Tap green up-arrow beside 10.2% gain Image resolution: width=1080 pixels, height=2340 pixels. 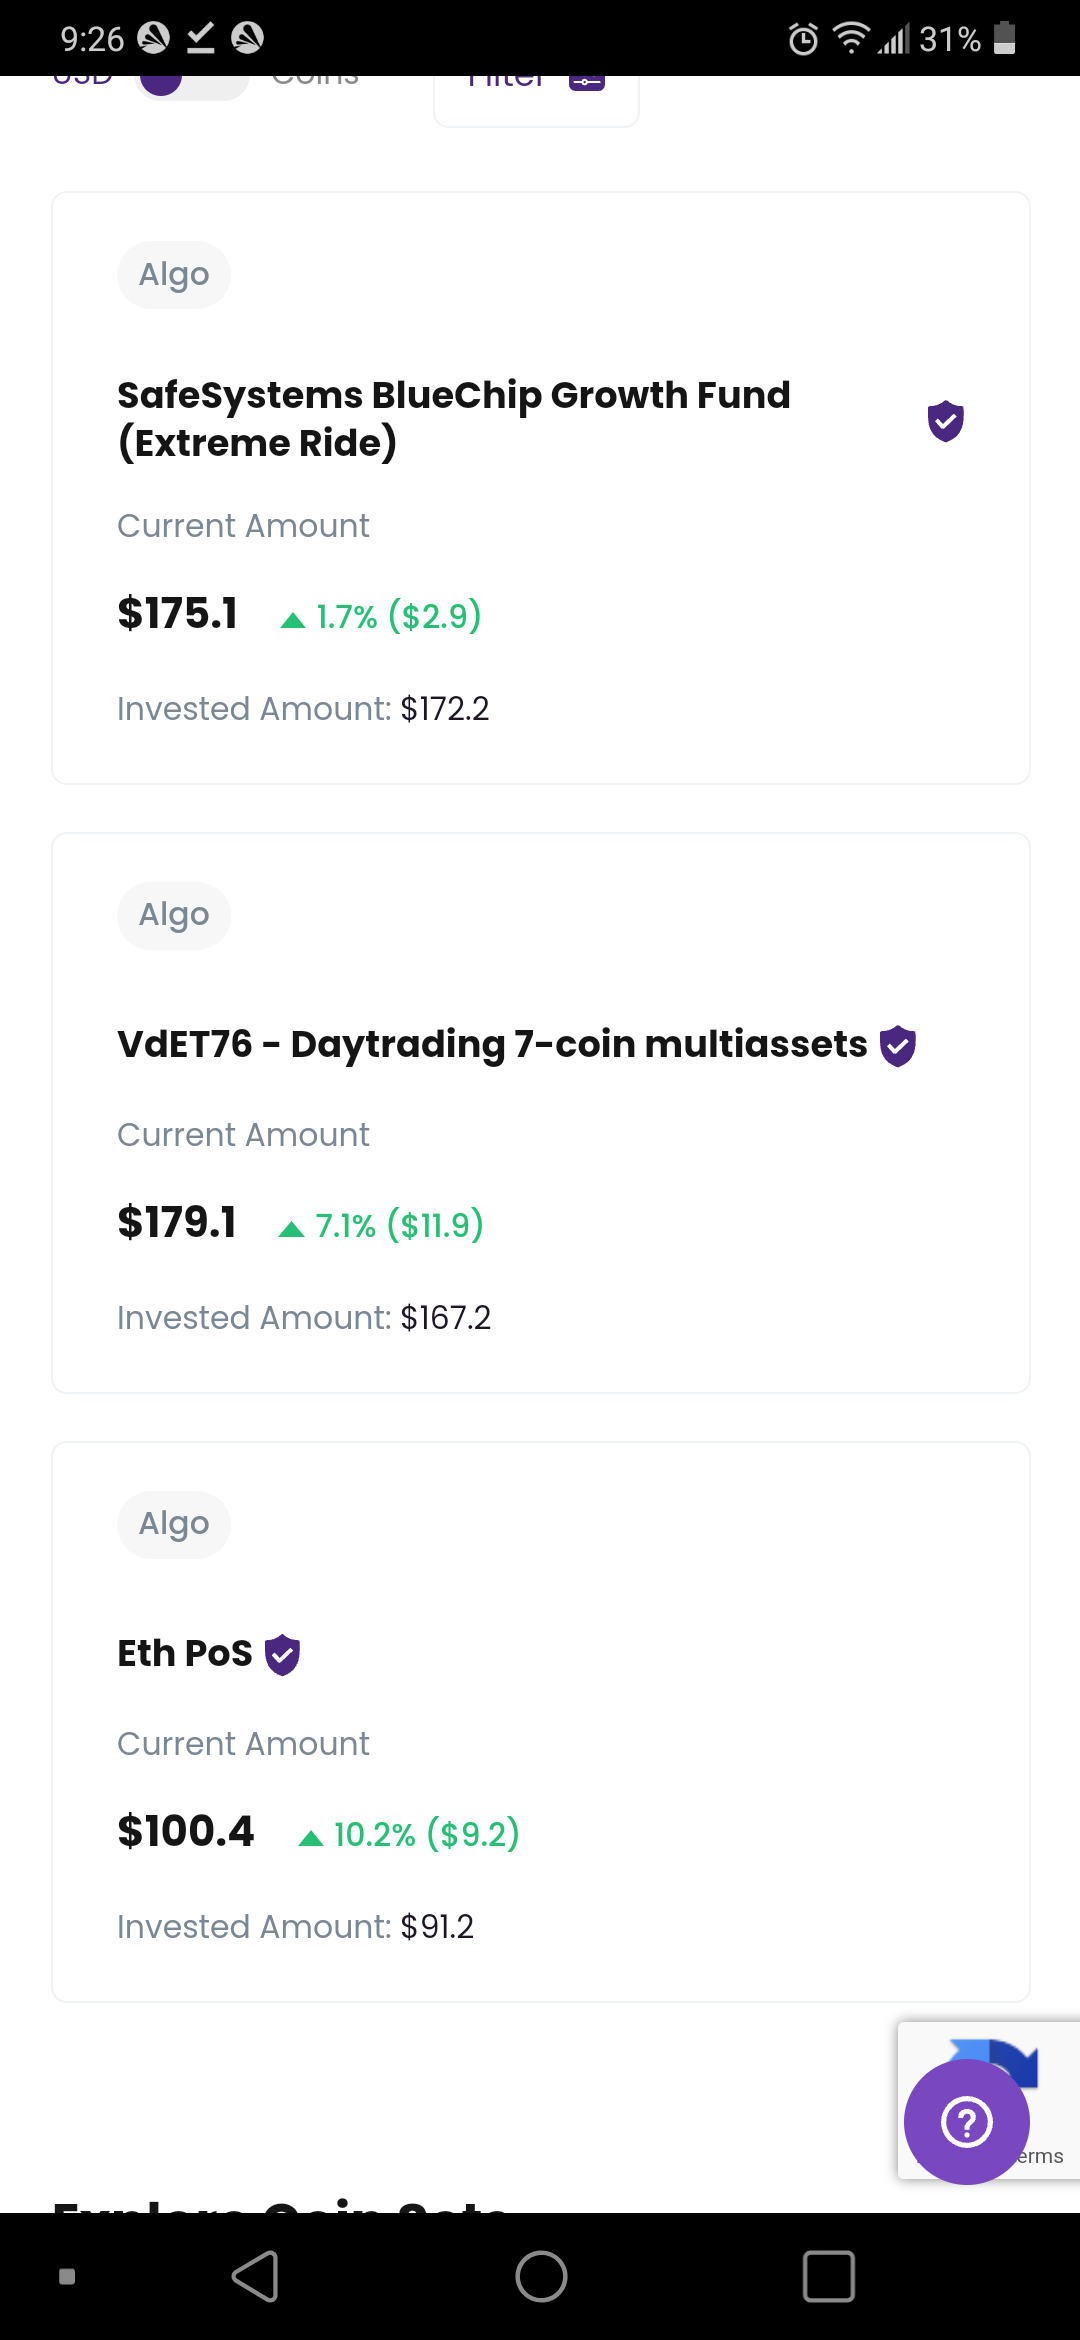(311, 1838)
